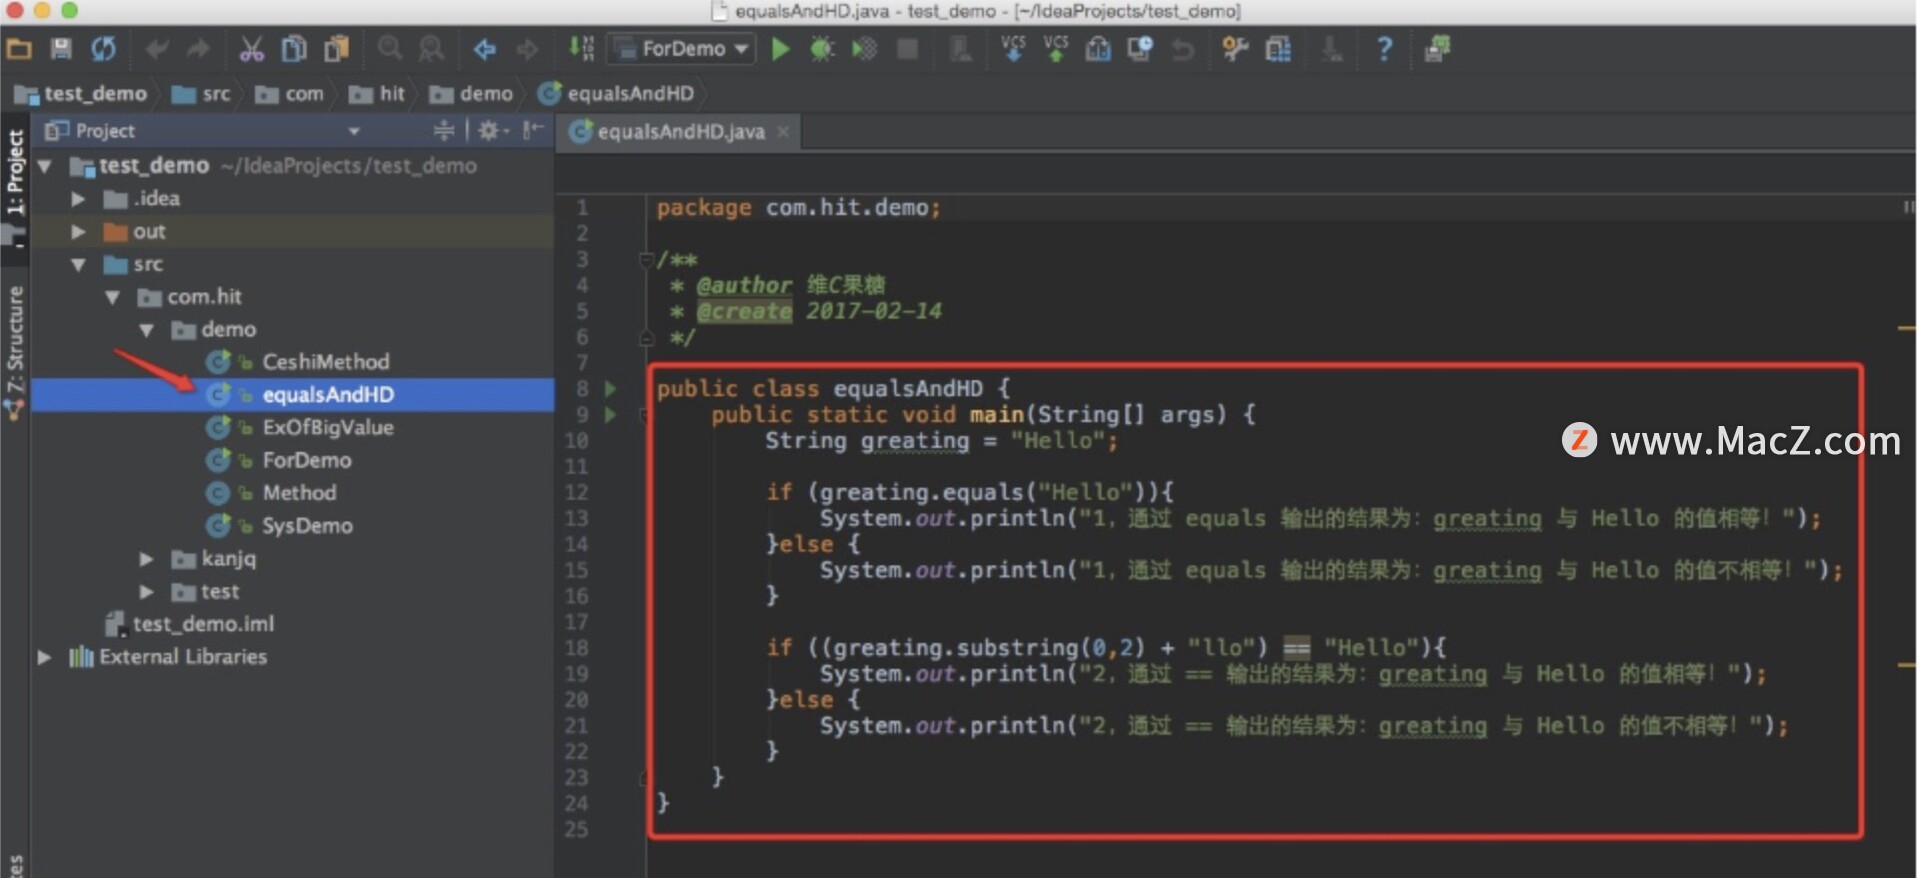
Task: Collapse the test_demo root node
Action: (x=45, y=166)
